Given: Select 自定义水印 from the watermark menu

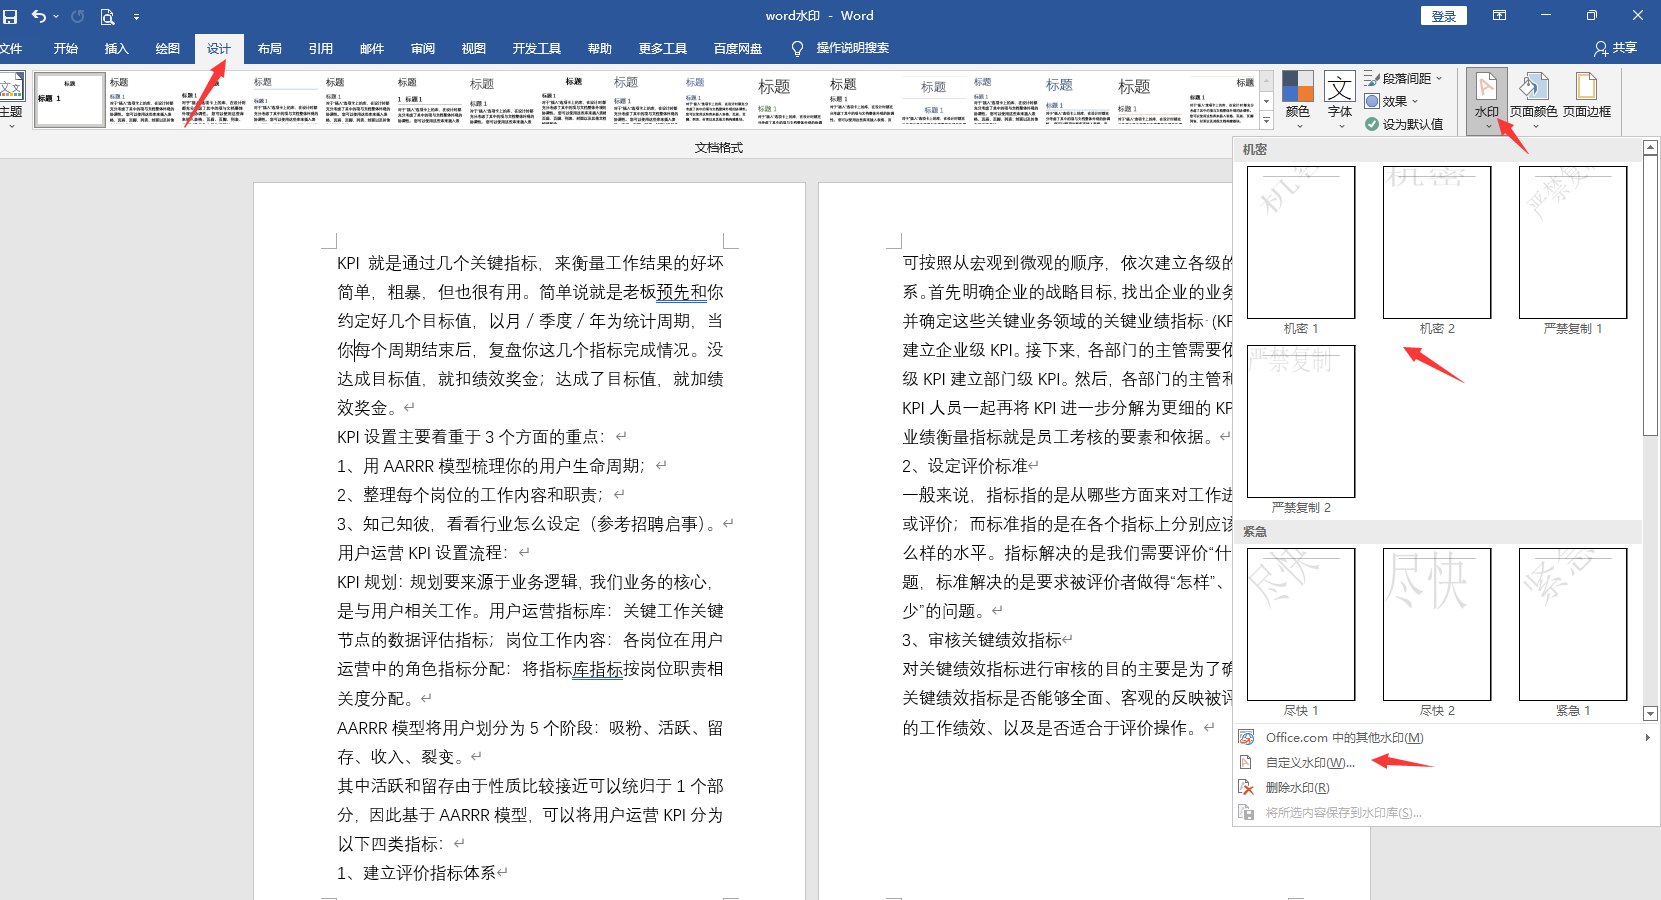Looking at the screenshot, I should tap(1306, 762).
